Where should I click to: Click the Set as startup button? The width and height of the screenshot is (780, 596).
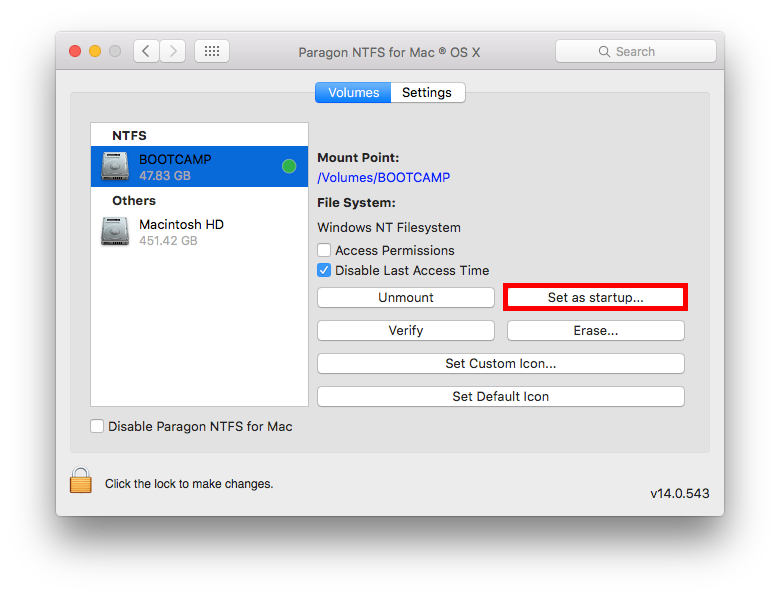pyautogui.click(x=595, y=297)
